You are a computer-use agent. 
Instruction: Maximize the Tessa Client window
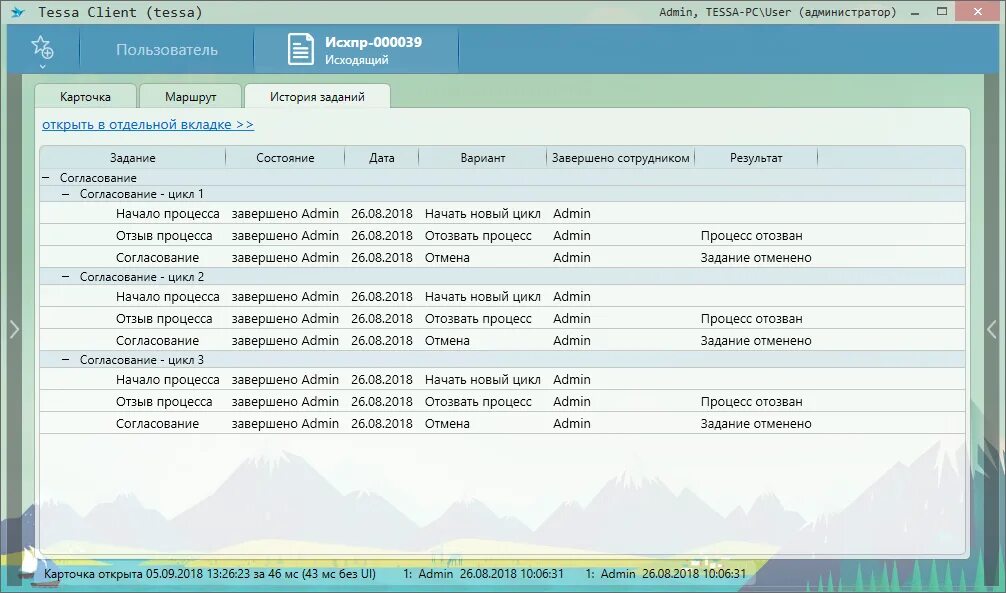(x=942, y=12)
